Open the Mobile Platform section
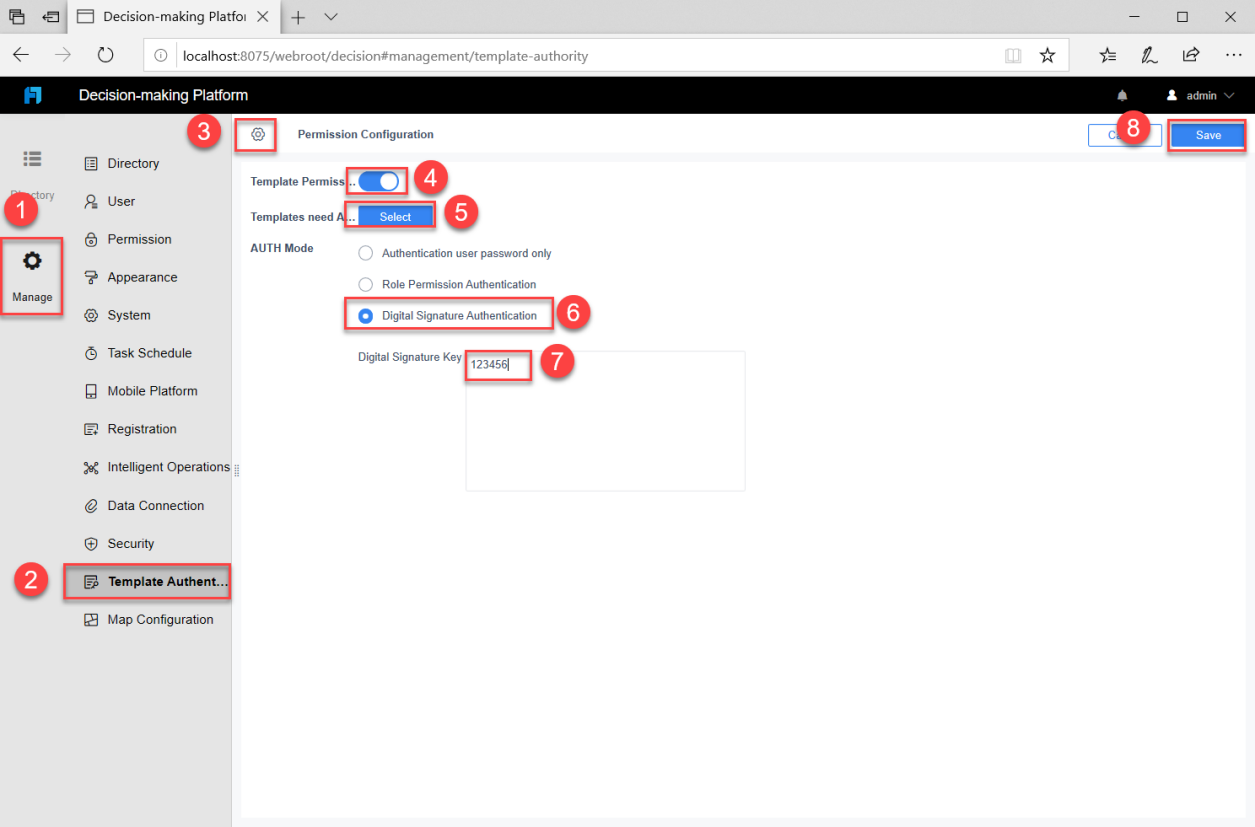 pos(93,390)
